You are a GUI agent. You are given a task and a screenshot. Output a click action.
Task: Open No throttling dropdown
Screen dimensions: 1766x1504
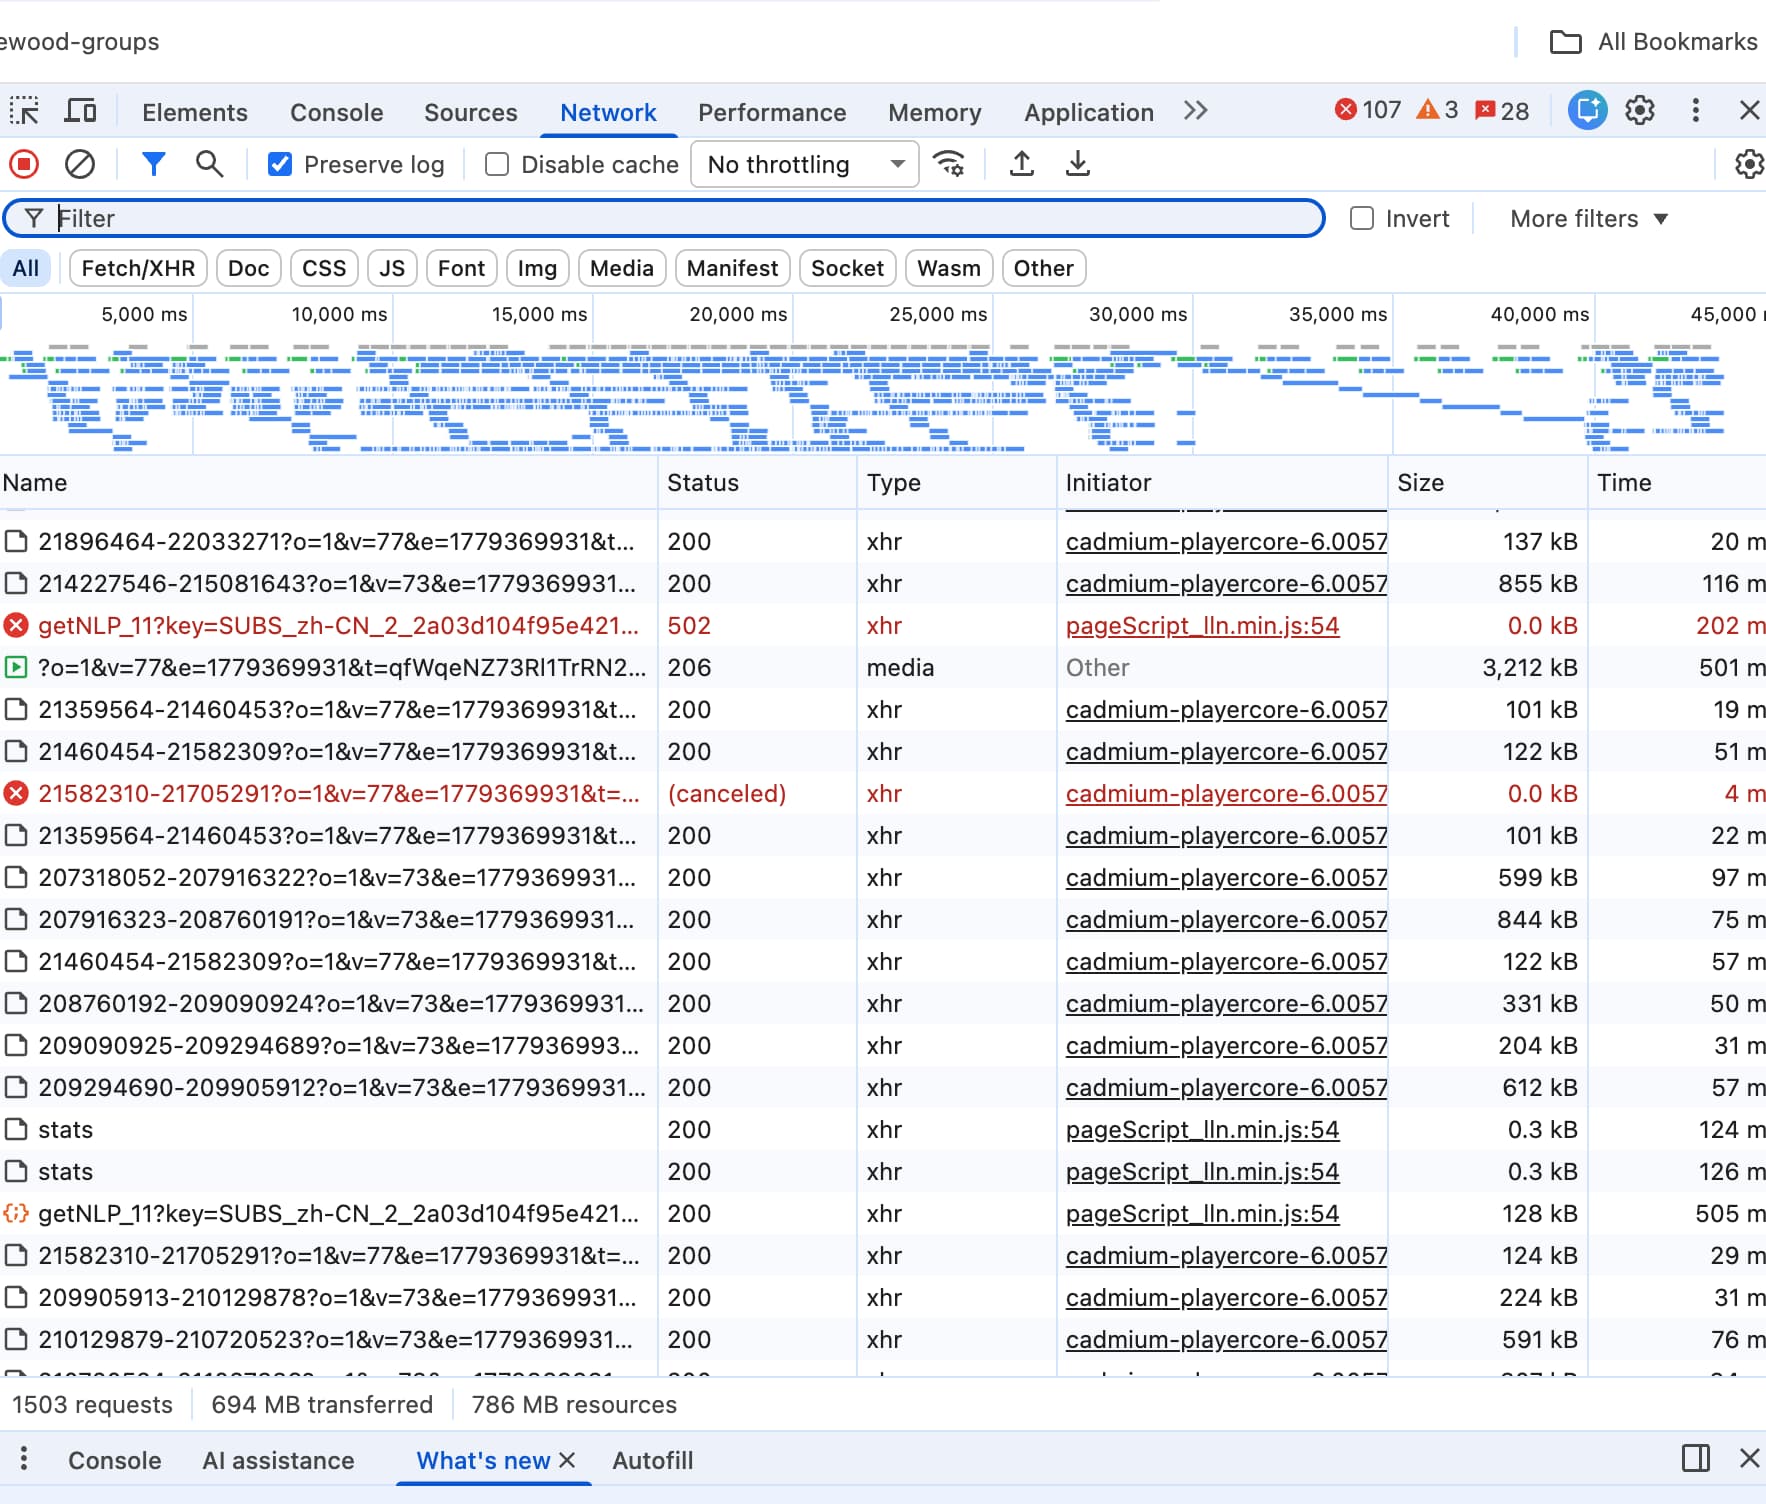[805, 164]
